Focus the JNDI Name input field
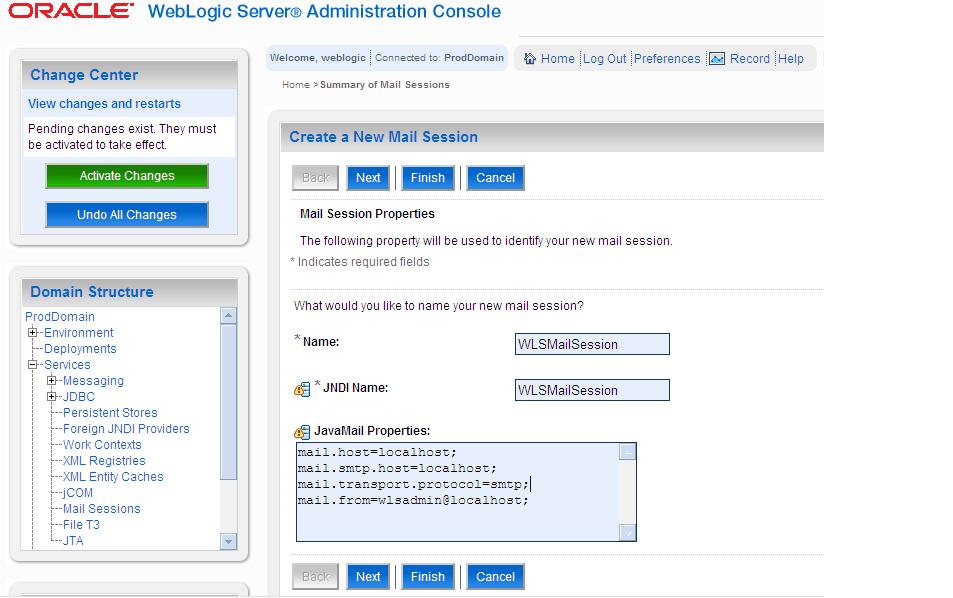 tap(592, 390)
